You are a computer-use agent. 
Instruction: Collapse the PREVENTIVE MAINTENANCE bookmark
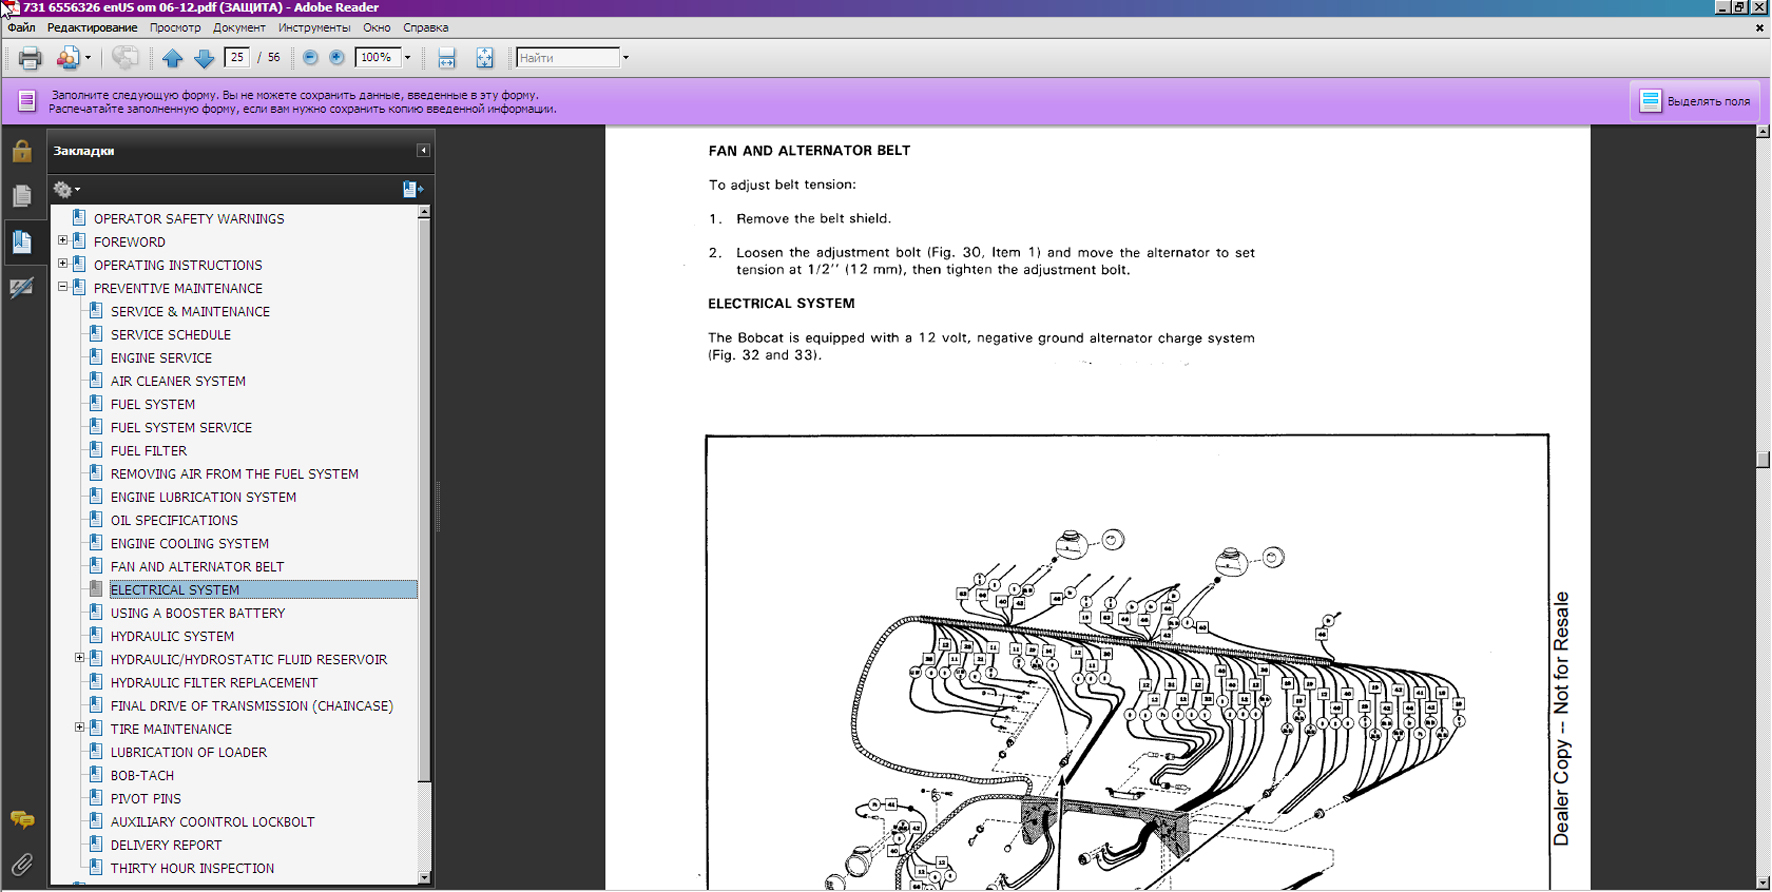click(63, 287)
